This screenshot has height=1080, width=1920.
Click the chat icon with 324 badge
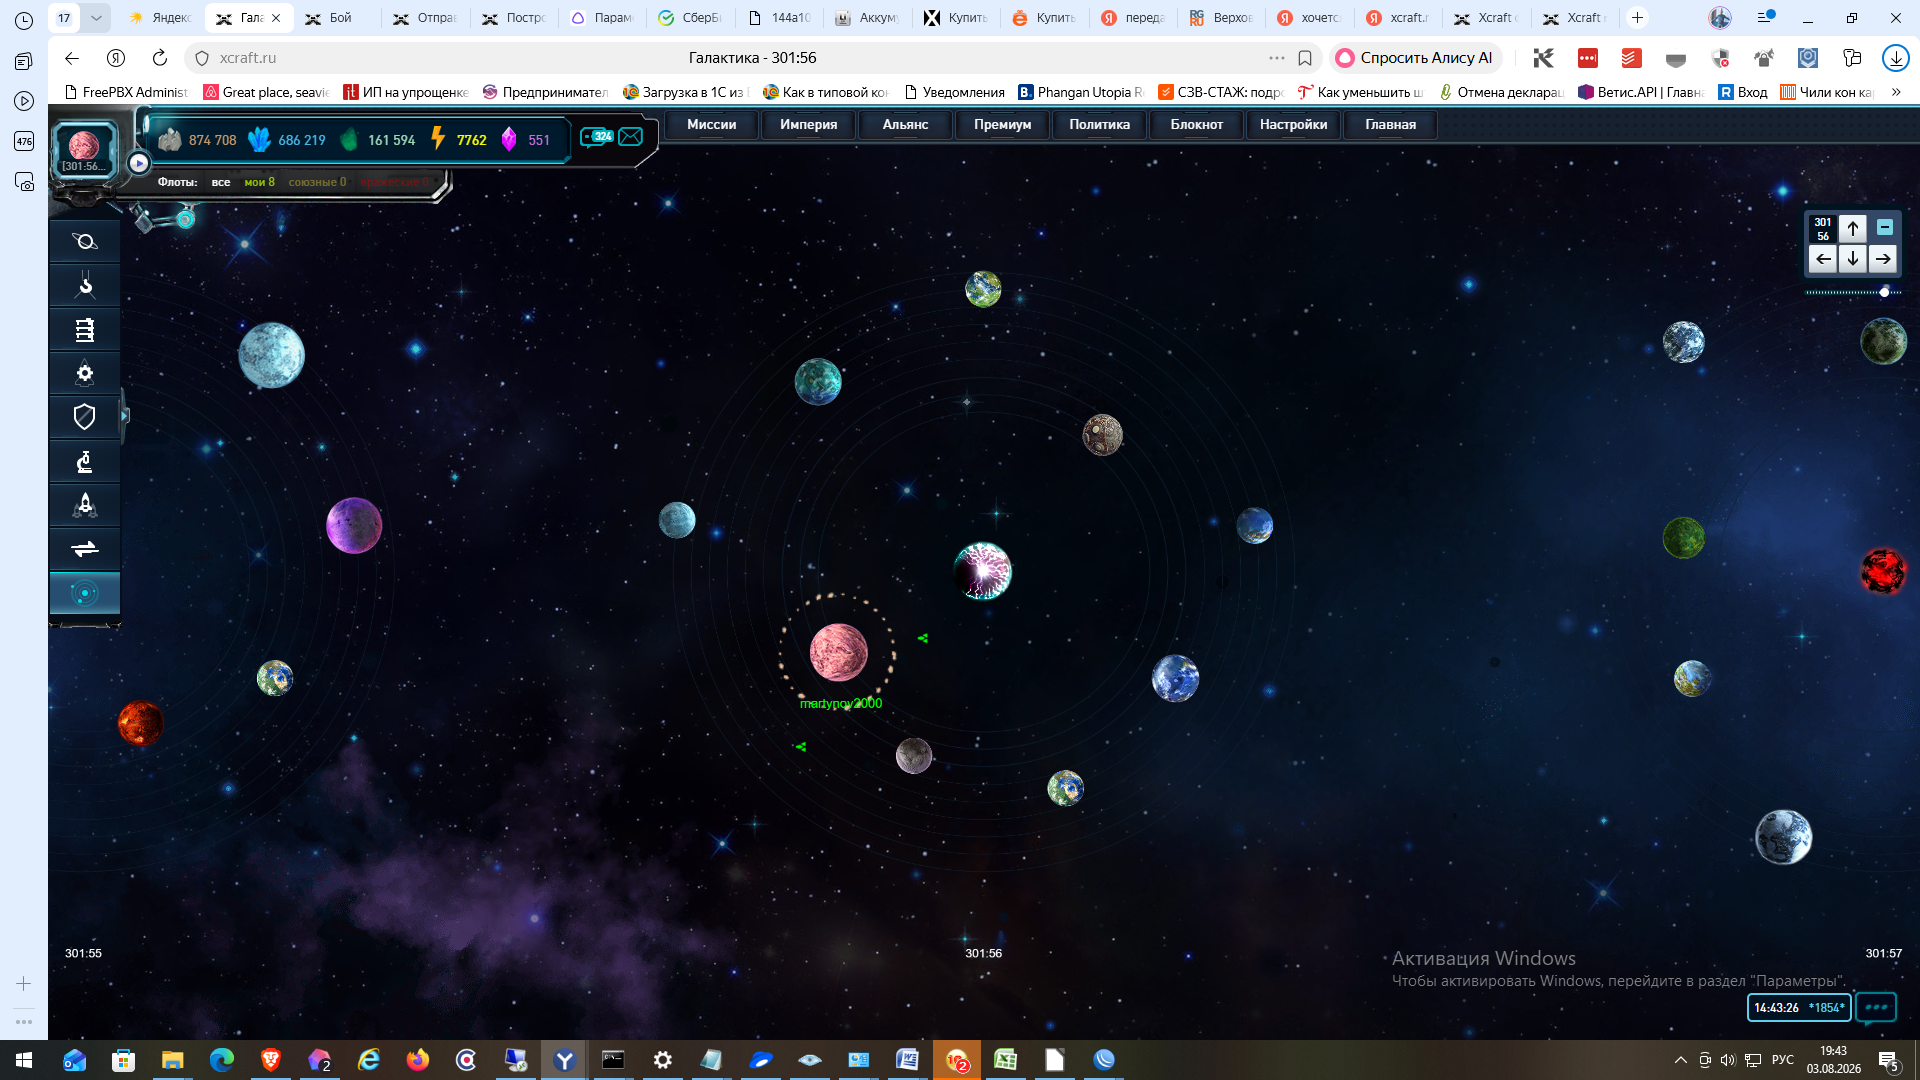(597, 137)
